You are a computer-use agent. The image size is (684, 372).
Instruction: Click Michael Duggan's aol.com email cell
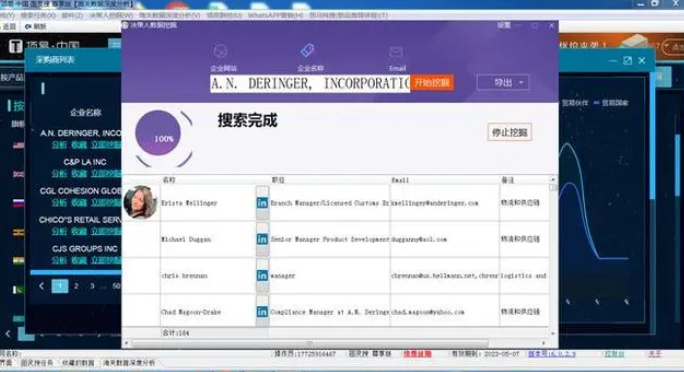tap(445, 239)
